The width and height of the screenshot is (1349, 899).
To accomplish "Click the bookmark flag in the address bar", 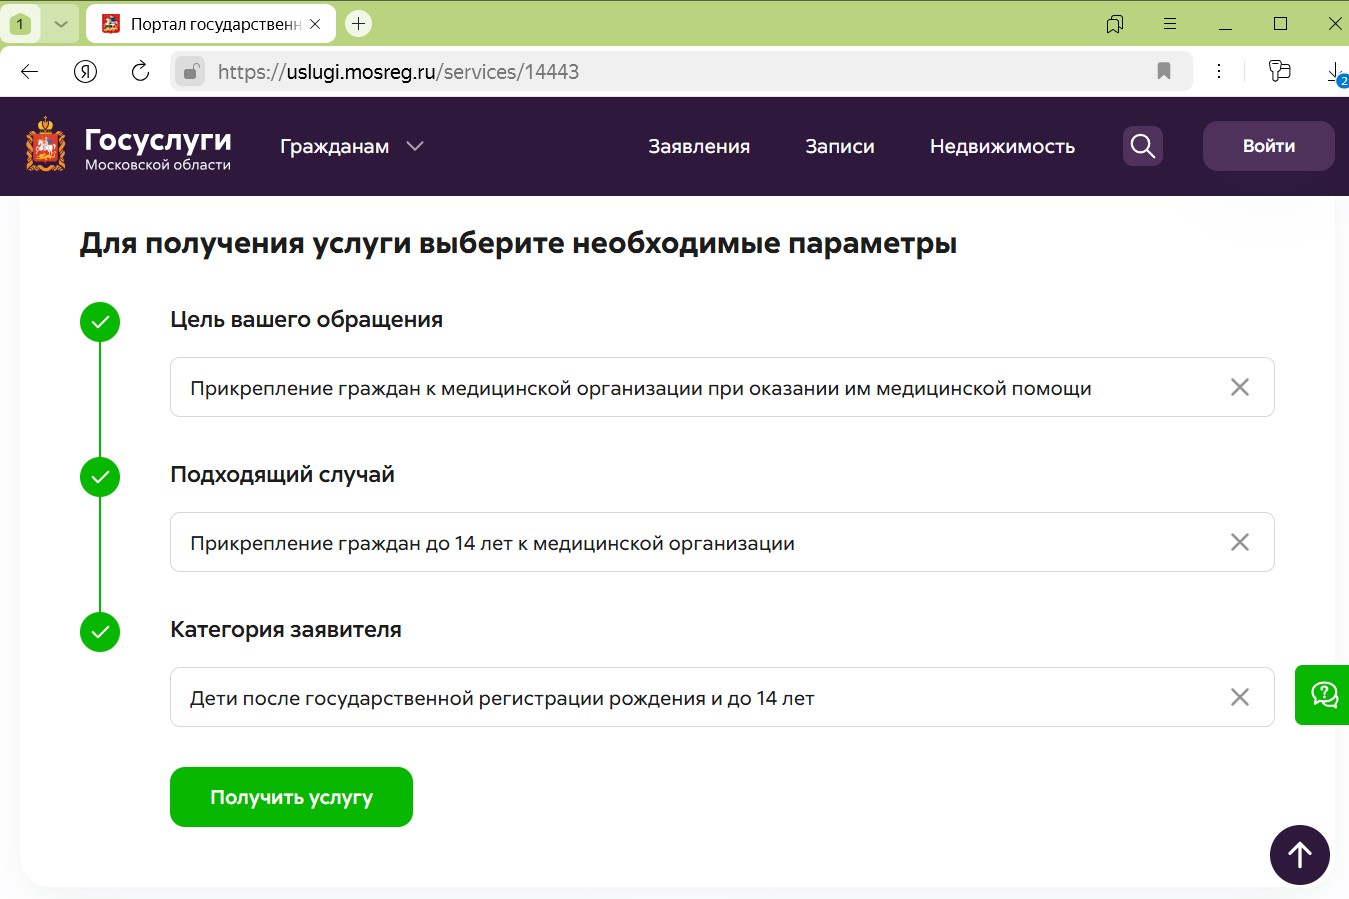I will click(1163, 71).
